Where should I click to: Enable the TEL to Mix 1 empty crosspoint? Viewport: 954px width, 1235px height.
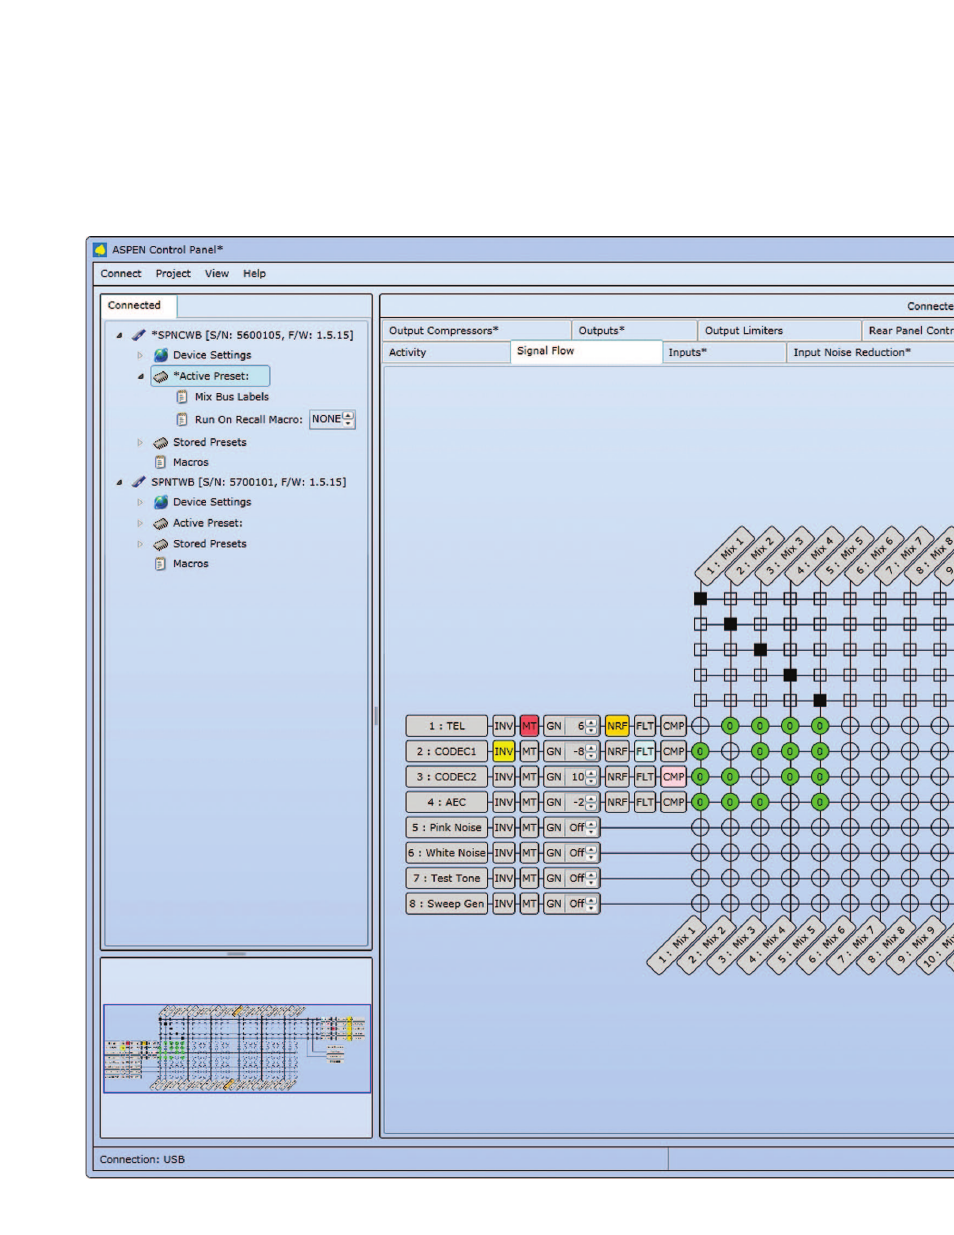pyautogui.click(x=700, y=726)
